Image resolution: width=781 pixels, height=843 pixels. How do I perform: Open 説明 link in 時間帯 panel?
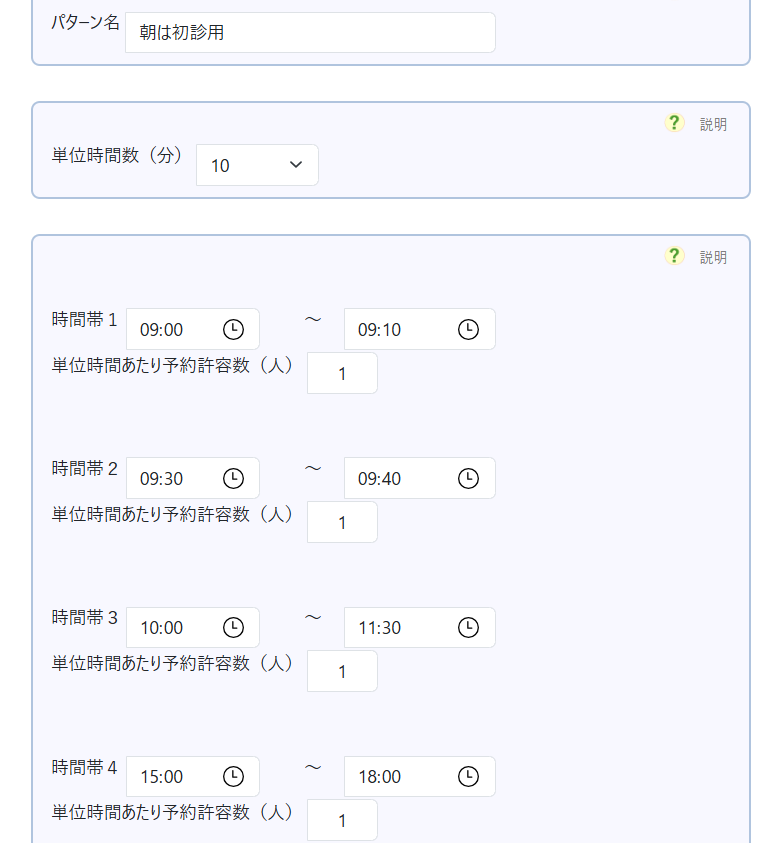713,258
